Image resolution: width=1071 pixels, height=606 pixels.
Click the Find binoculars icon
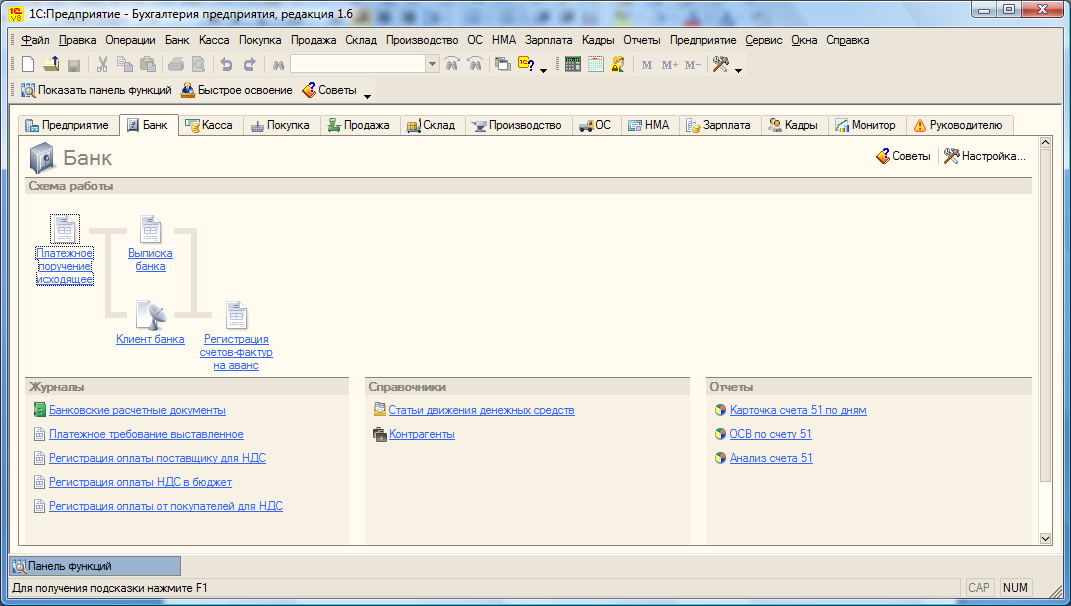[x=278, y=65]
